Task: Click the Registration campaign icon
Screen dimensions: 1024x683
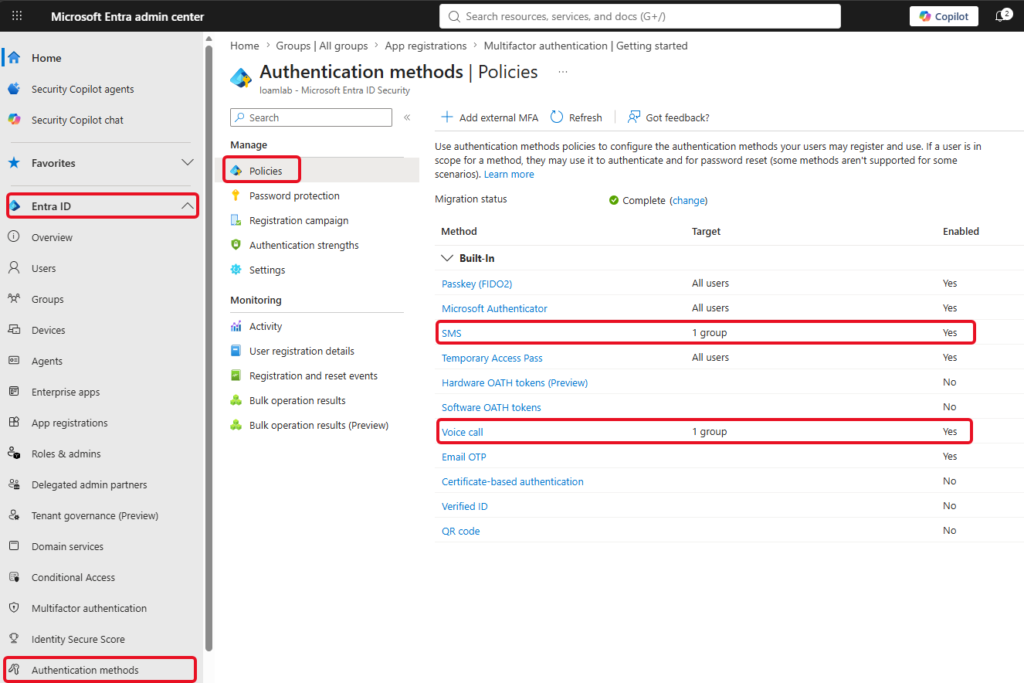Action: point(236,220)
